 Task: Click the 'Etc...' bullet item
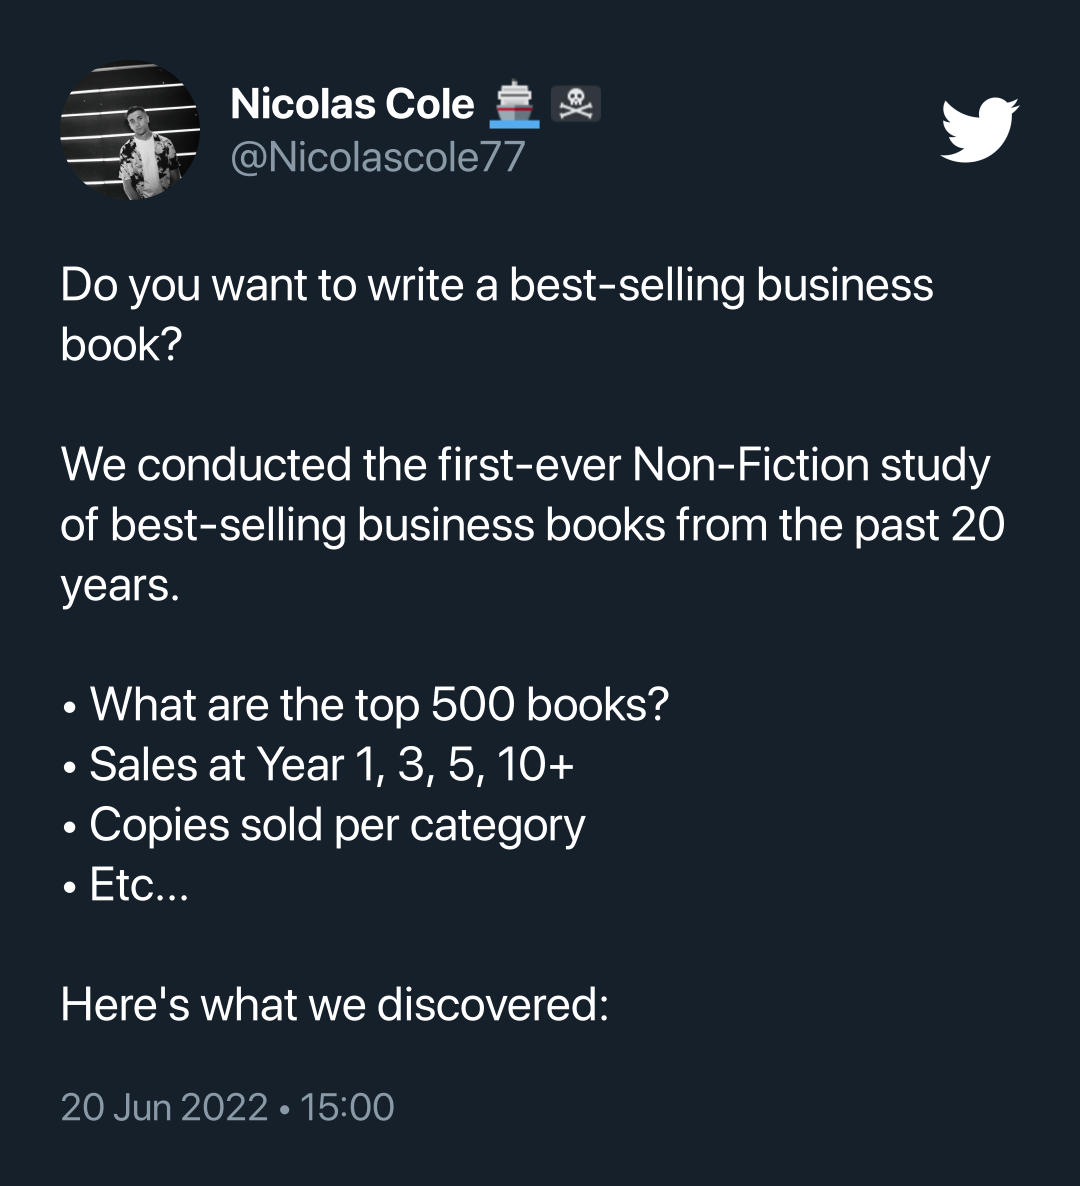click(139, 884)
